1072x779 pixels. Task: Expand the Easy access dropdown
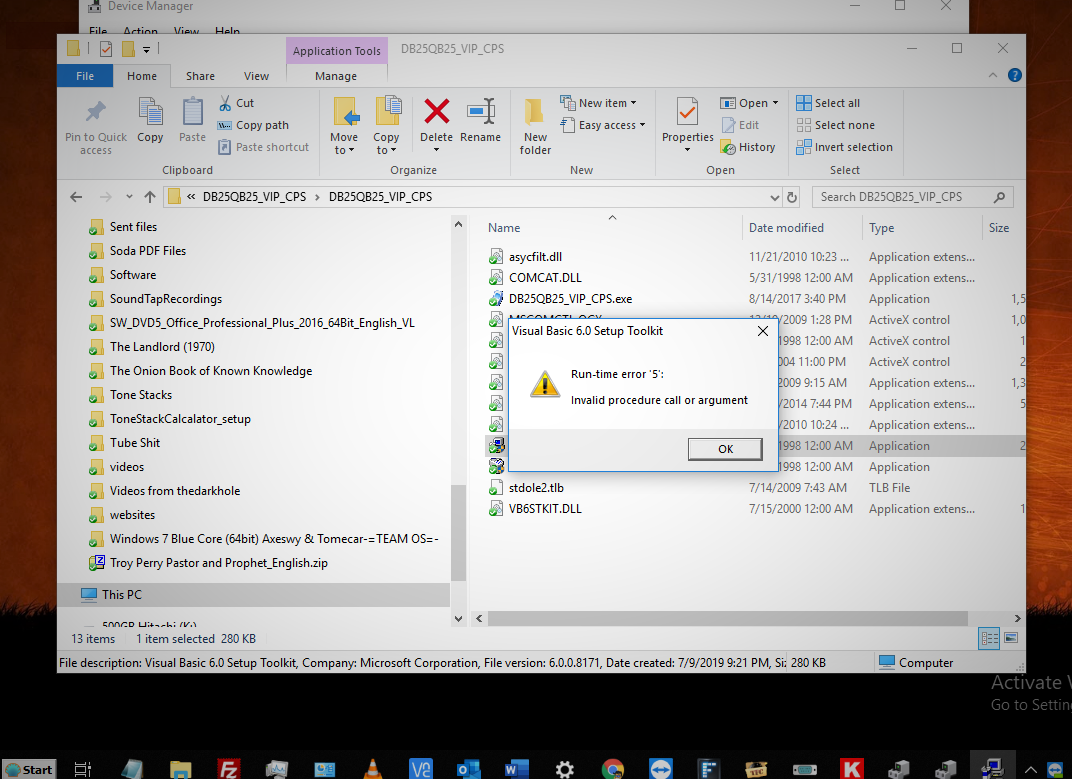(642, 125)
